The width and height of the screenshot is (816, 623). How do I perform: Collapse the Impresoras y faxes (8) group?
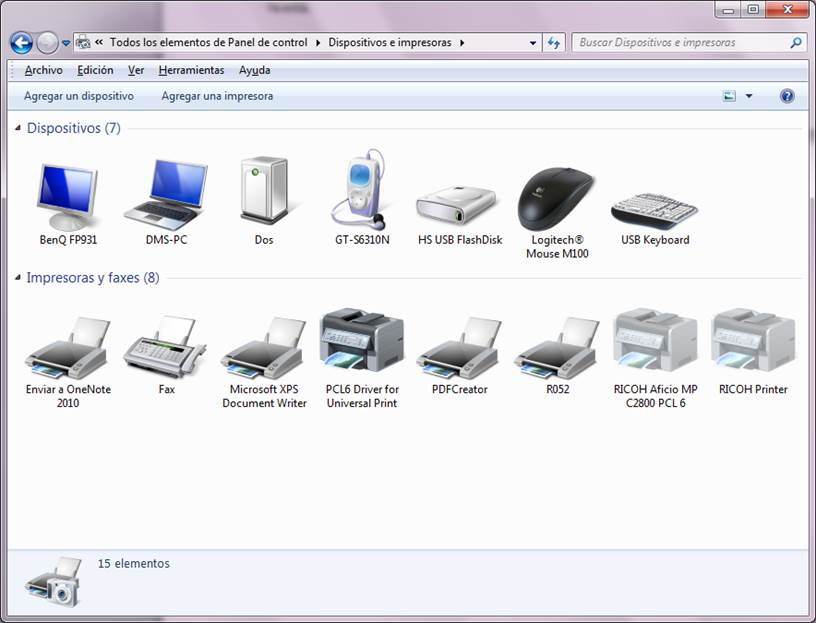(x=18, y=277)
